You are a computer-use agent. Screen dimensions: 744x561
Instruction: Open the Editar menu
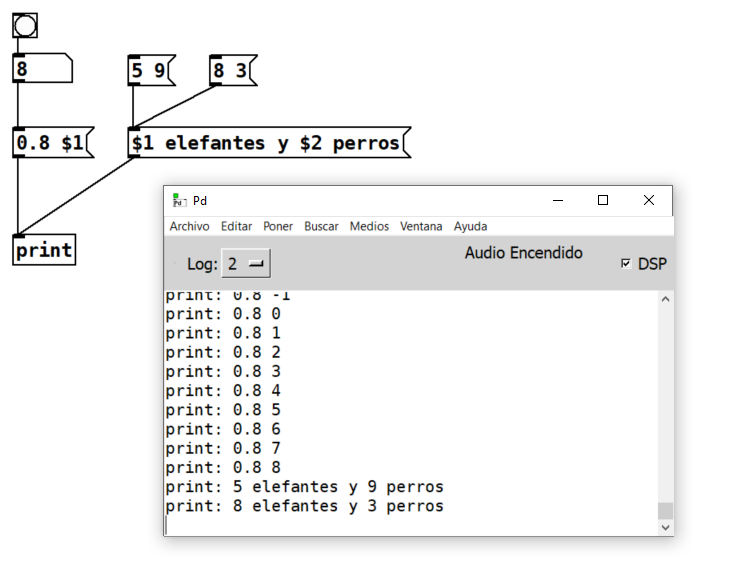pyautogui.click(x=236, y=226)
